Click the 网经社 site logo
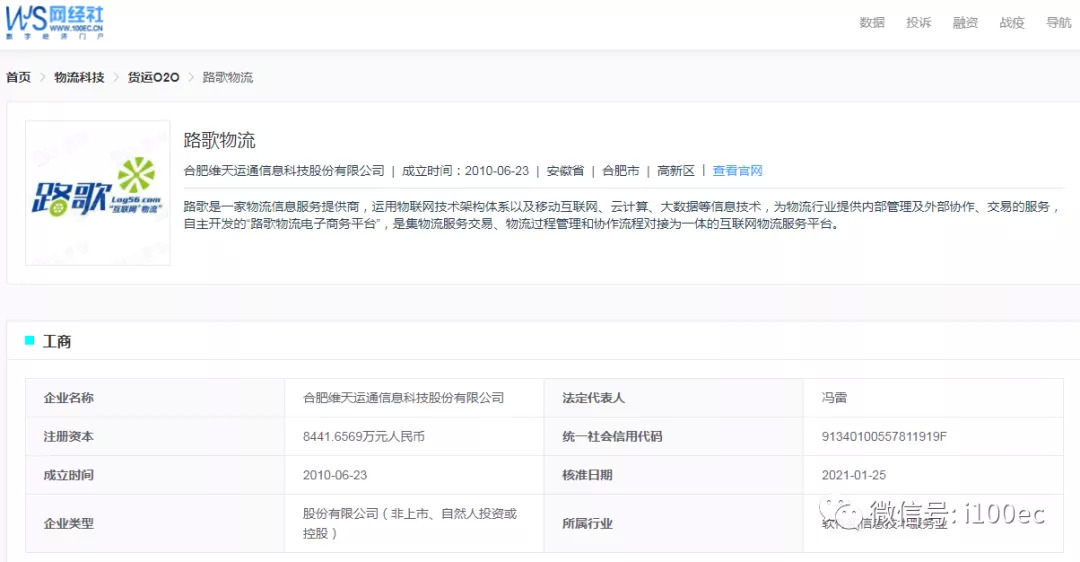The image size is (1080, 562). point(54,20)
